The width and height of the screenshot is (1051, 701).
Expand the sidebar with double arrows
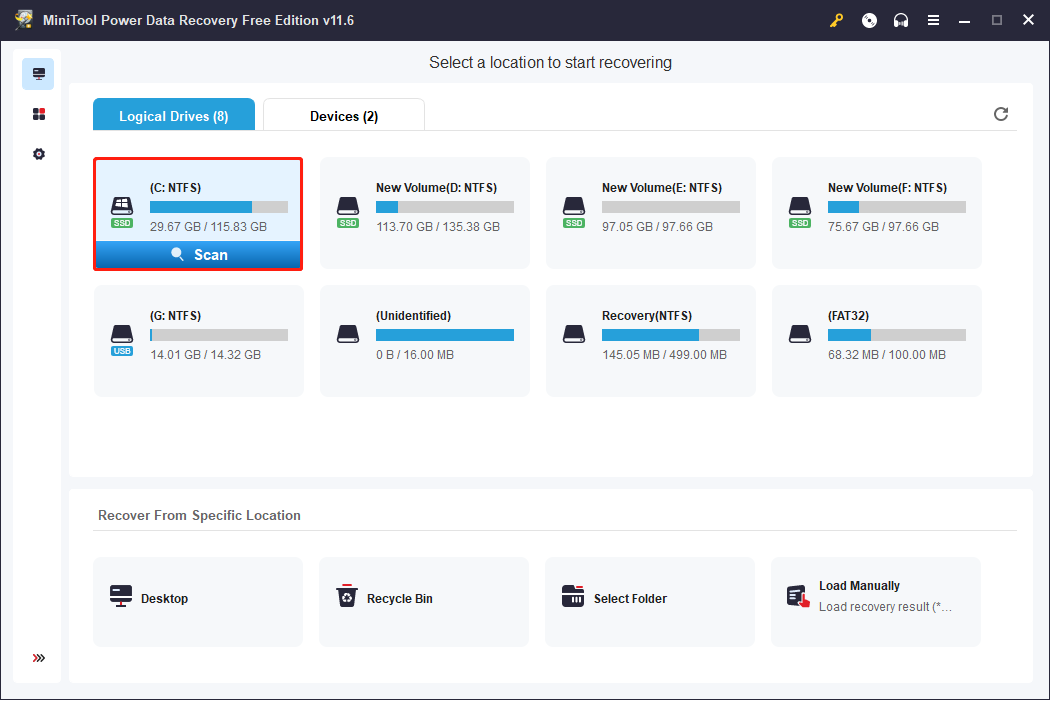point(38,658)
